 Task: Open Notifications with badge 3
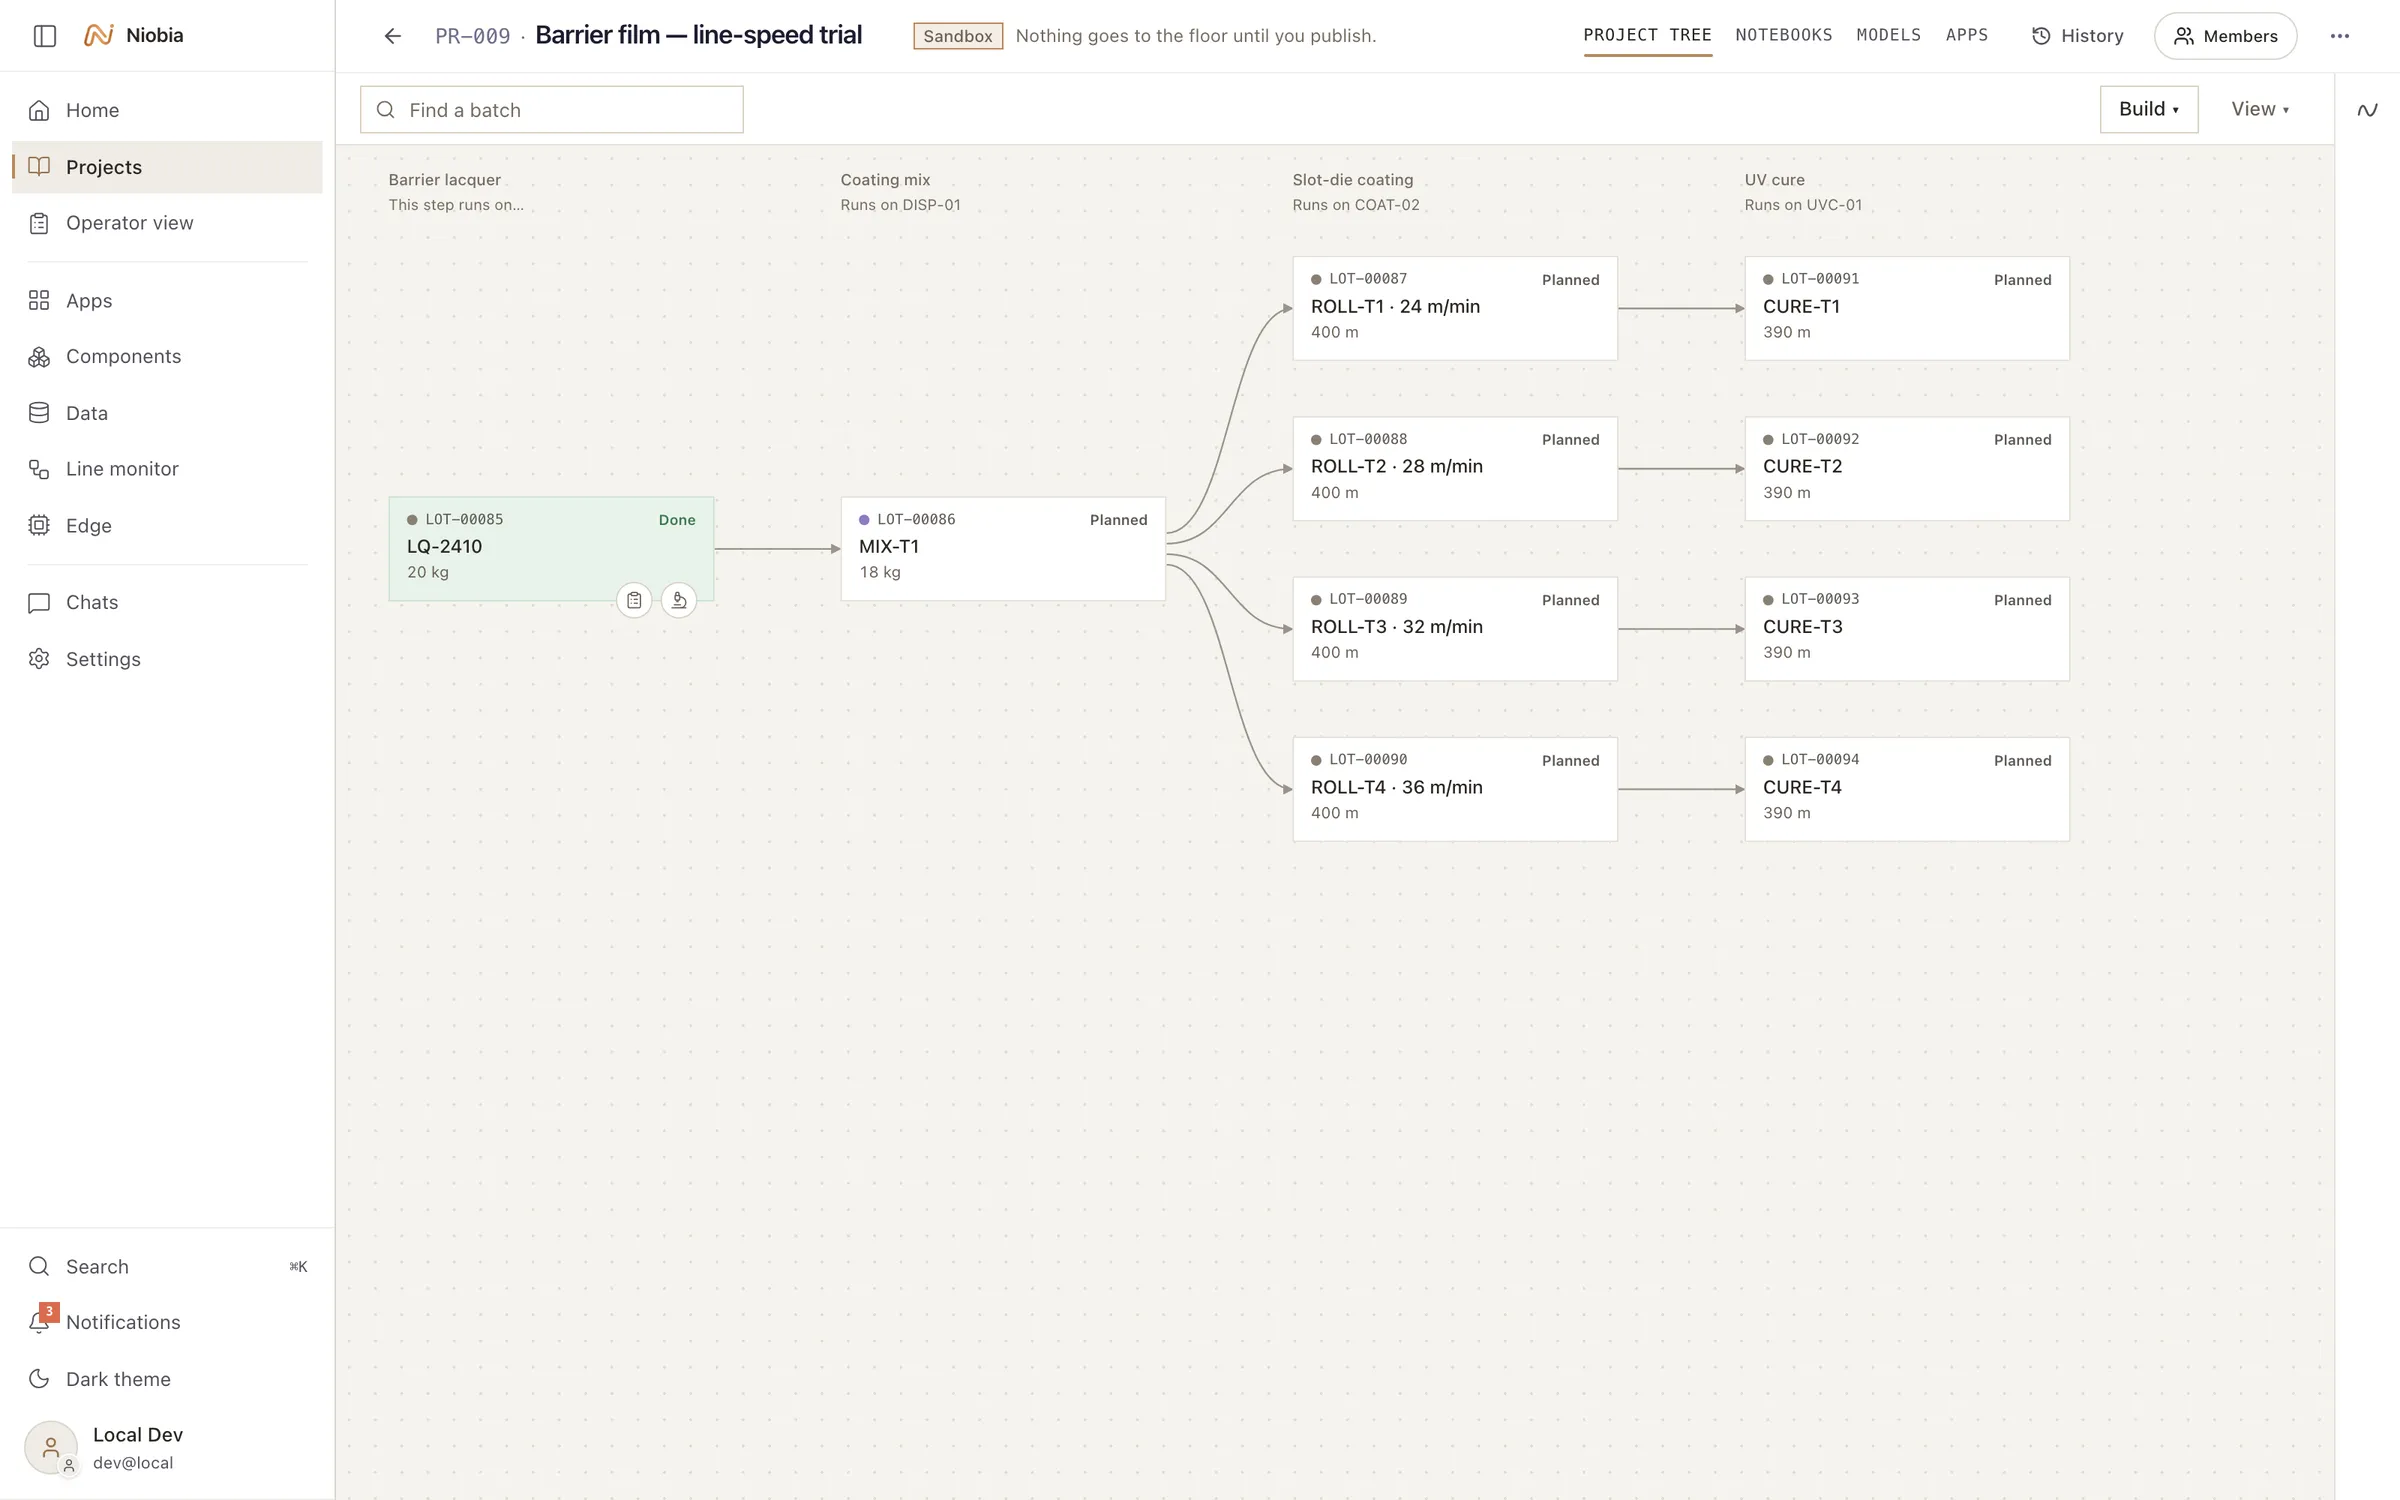(x=167, y=1323)
